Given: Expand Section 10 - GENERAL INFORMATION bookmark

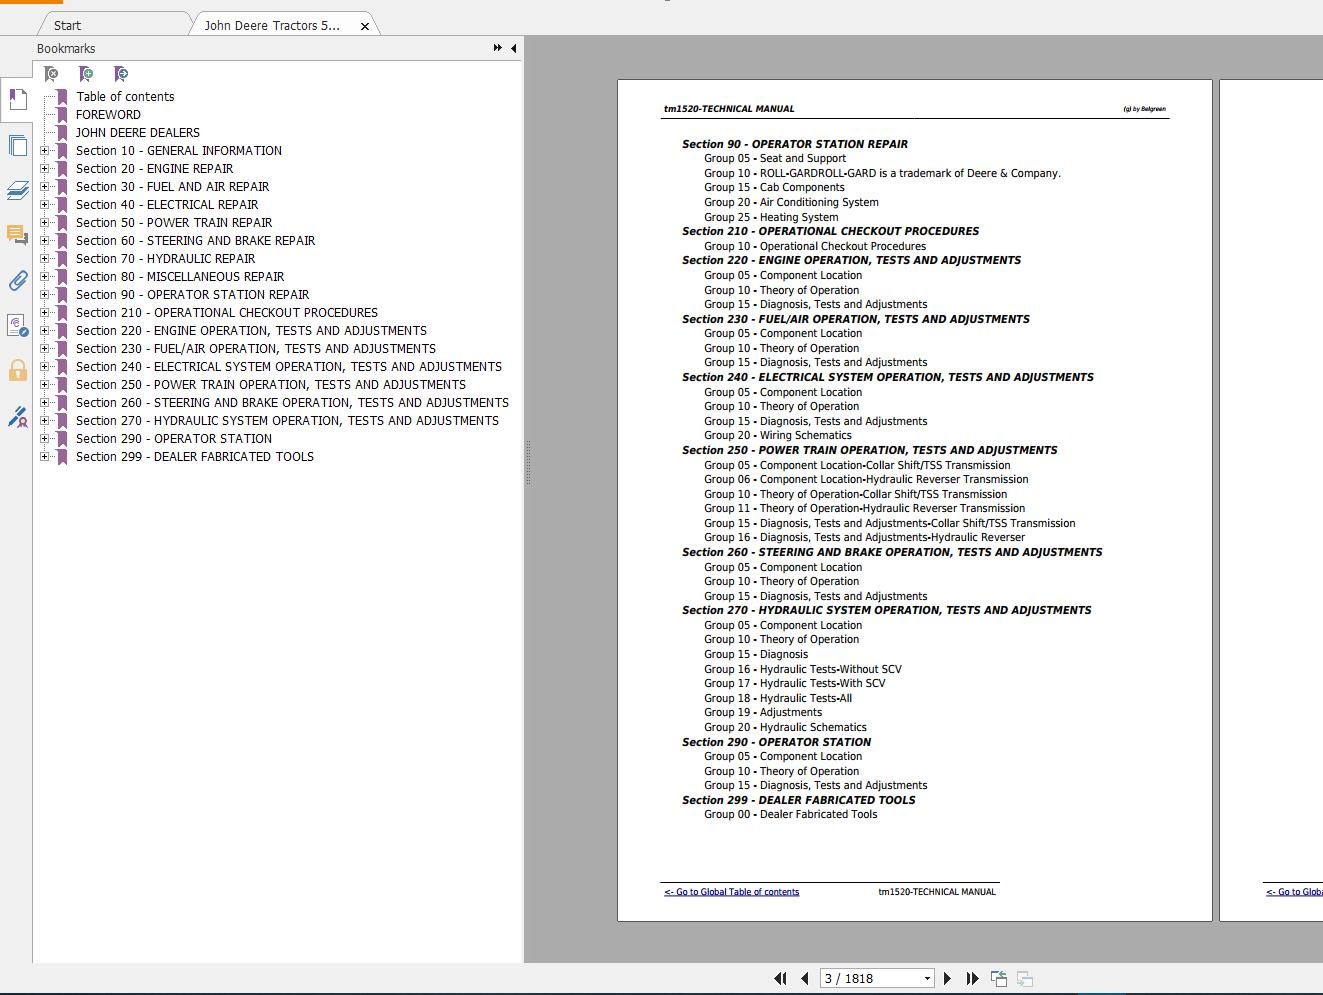Looking at the screenshot, I should pos(44,151).
